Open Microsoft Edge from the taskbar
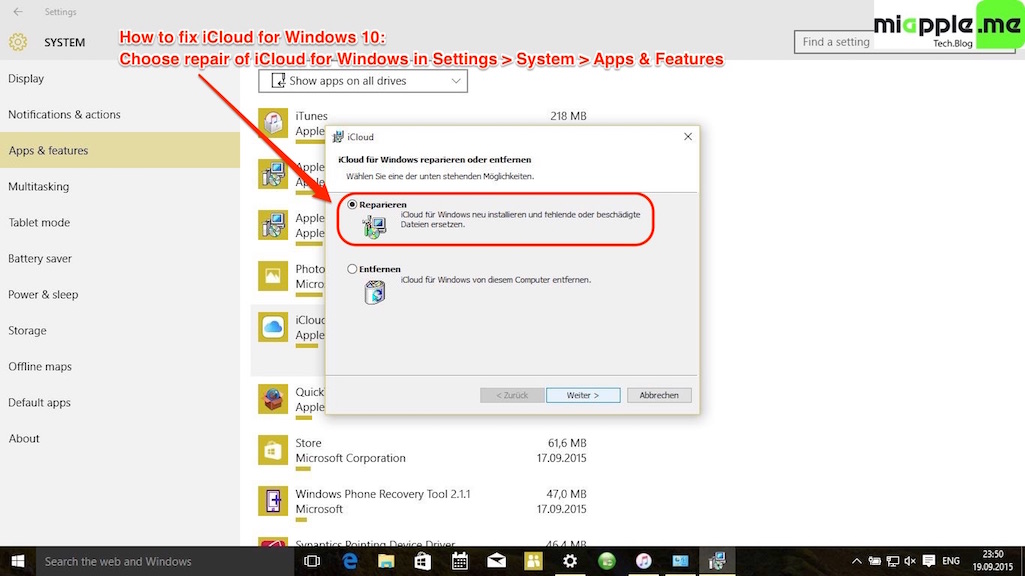This screenshot has width=1025, height=576. [350, 561]
